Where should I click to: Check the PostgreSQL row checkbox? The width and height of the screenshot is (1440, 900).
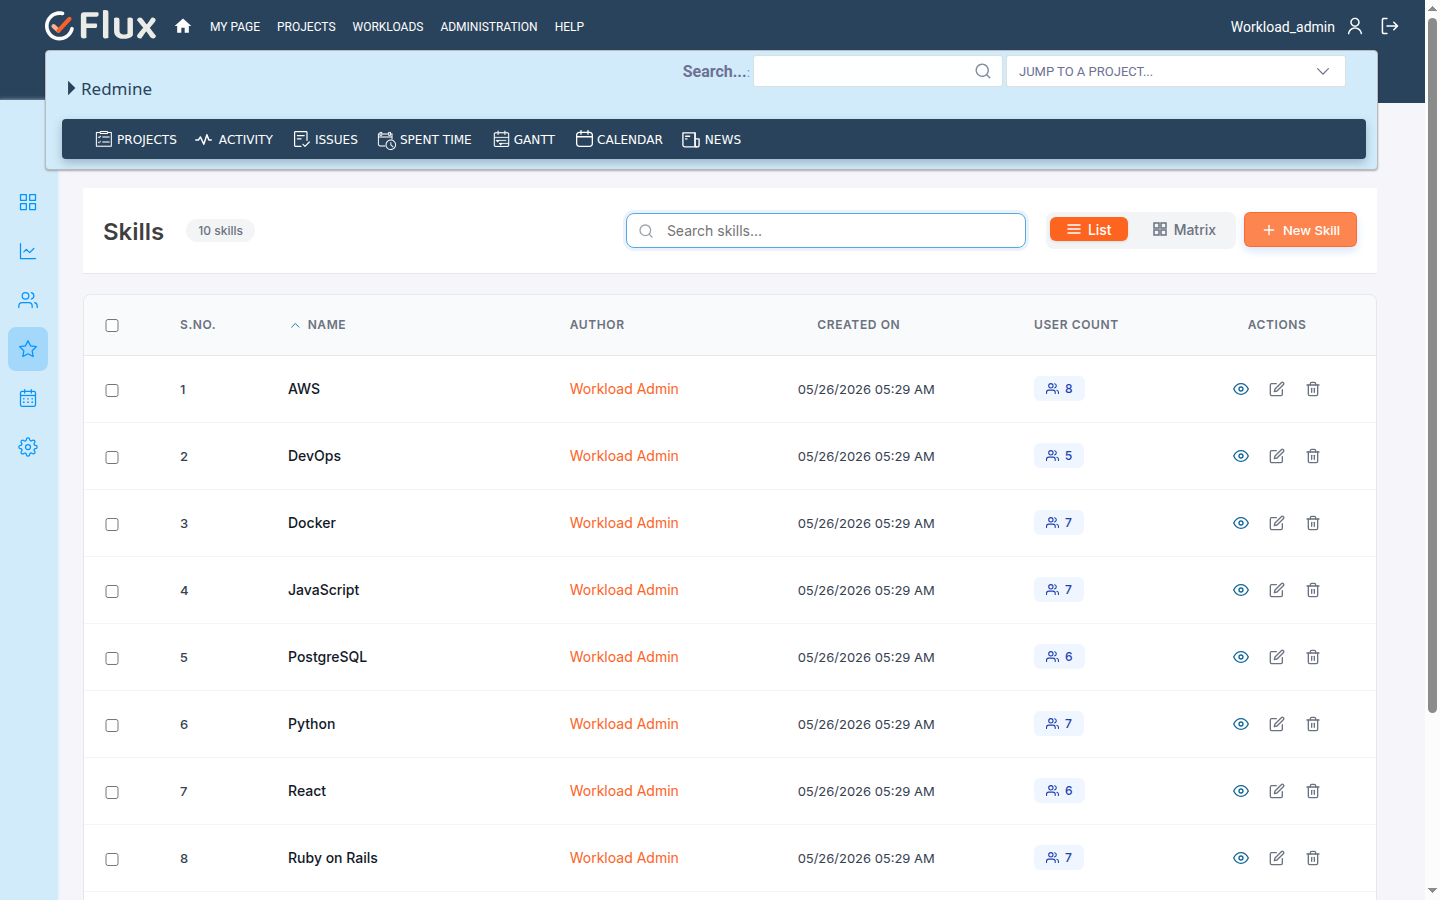(x=112, y=658)
